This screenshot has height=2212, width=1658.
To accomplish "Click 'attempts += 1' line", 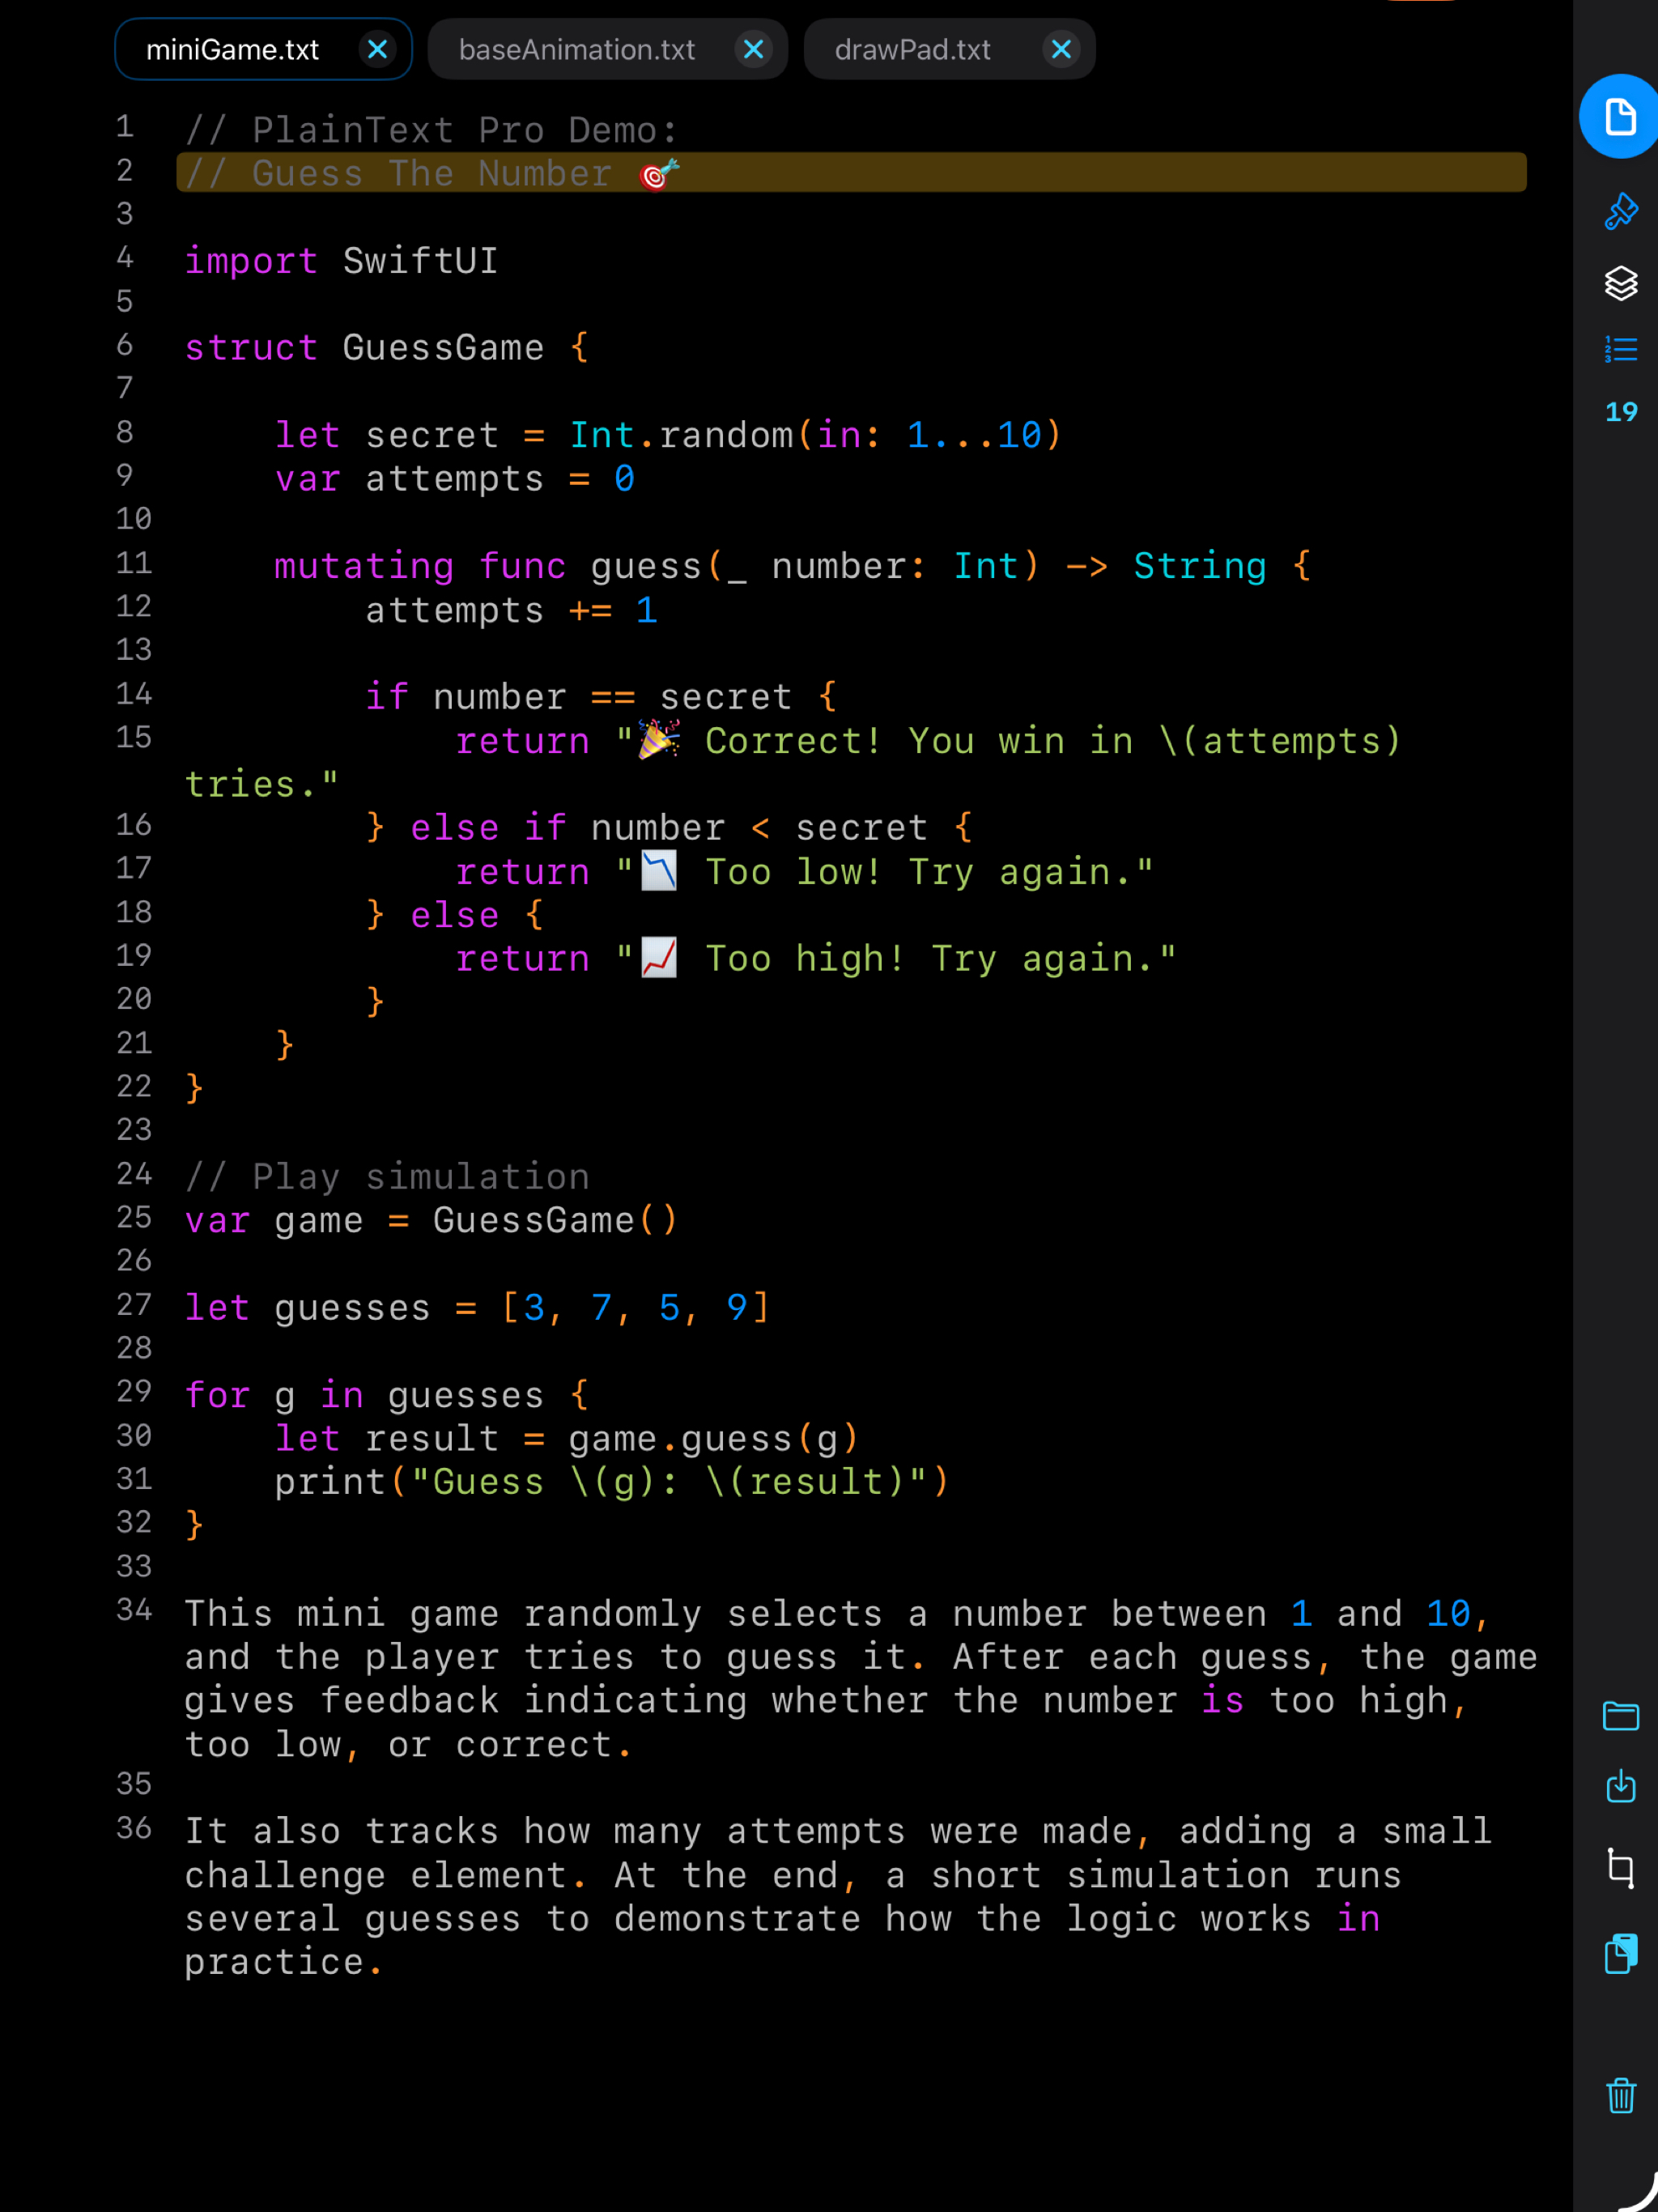I will [511, 610].
